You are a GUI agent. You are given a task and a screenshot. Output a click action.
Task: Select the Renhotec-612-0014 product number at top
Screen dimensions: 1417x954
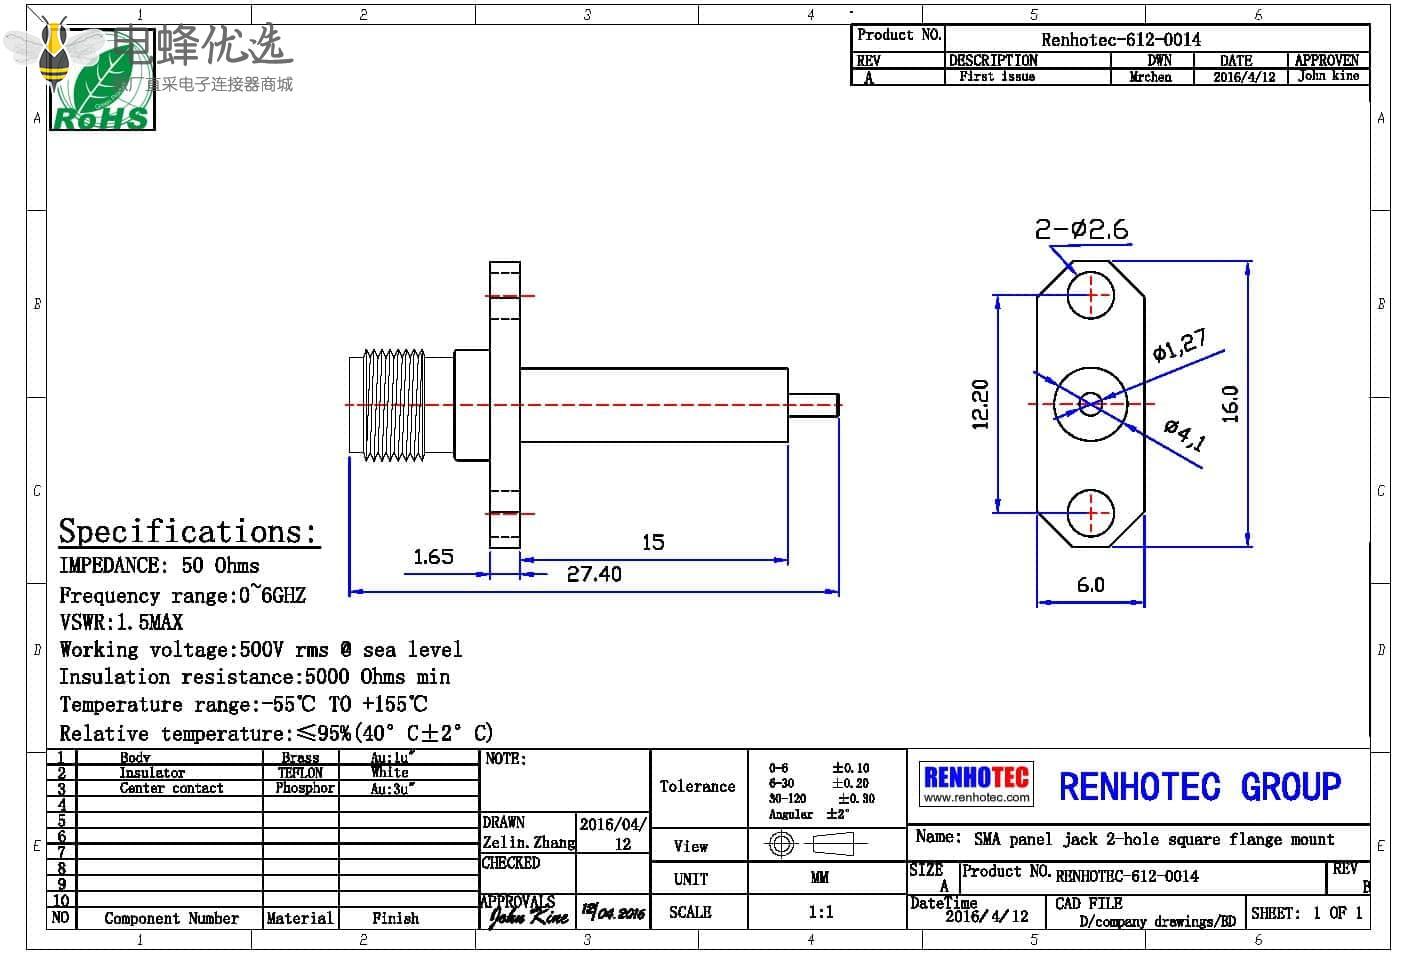point(1121,40)
